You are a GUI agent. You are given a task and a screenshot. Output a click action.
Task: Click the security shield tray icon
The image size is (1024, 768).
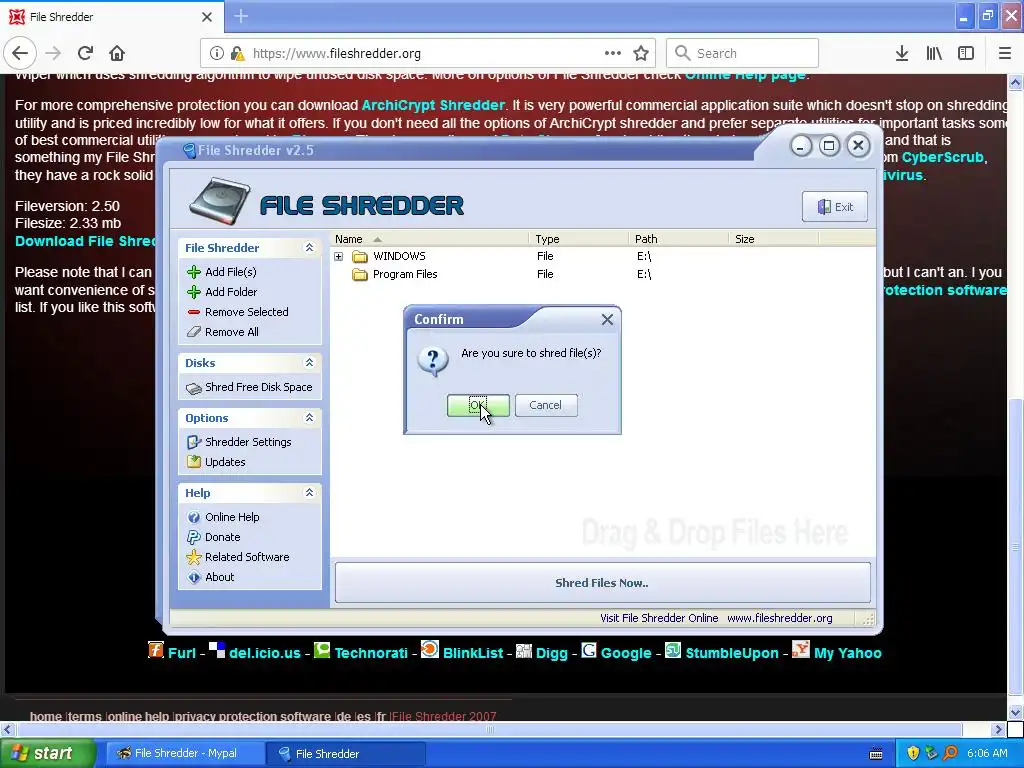[x=913, y=753]
